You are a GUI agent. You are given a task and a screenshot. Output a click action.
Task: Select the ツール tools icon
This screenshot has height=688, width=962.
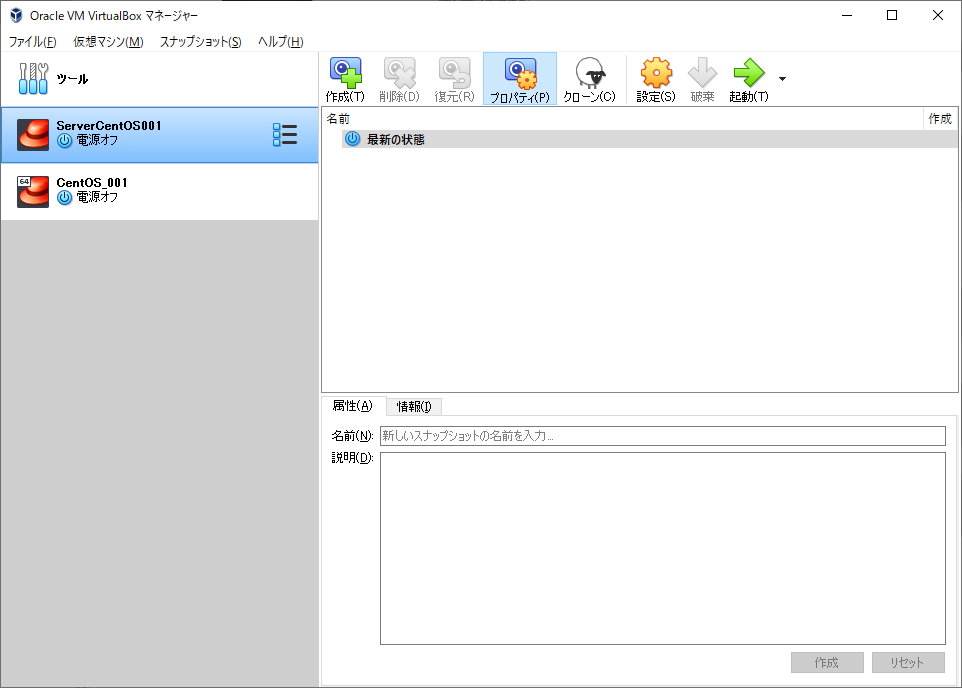tap(33, 79)
